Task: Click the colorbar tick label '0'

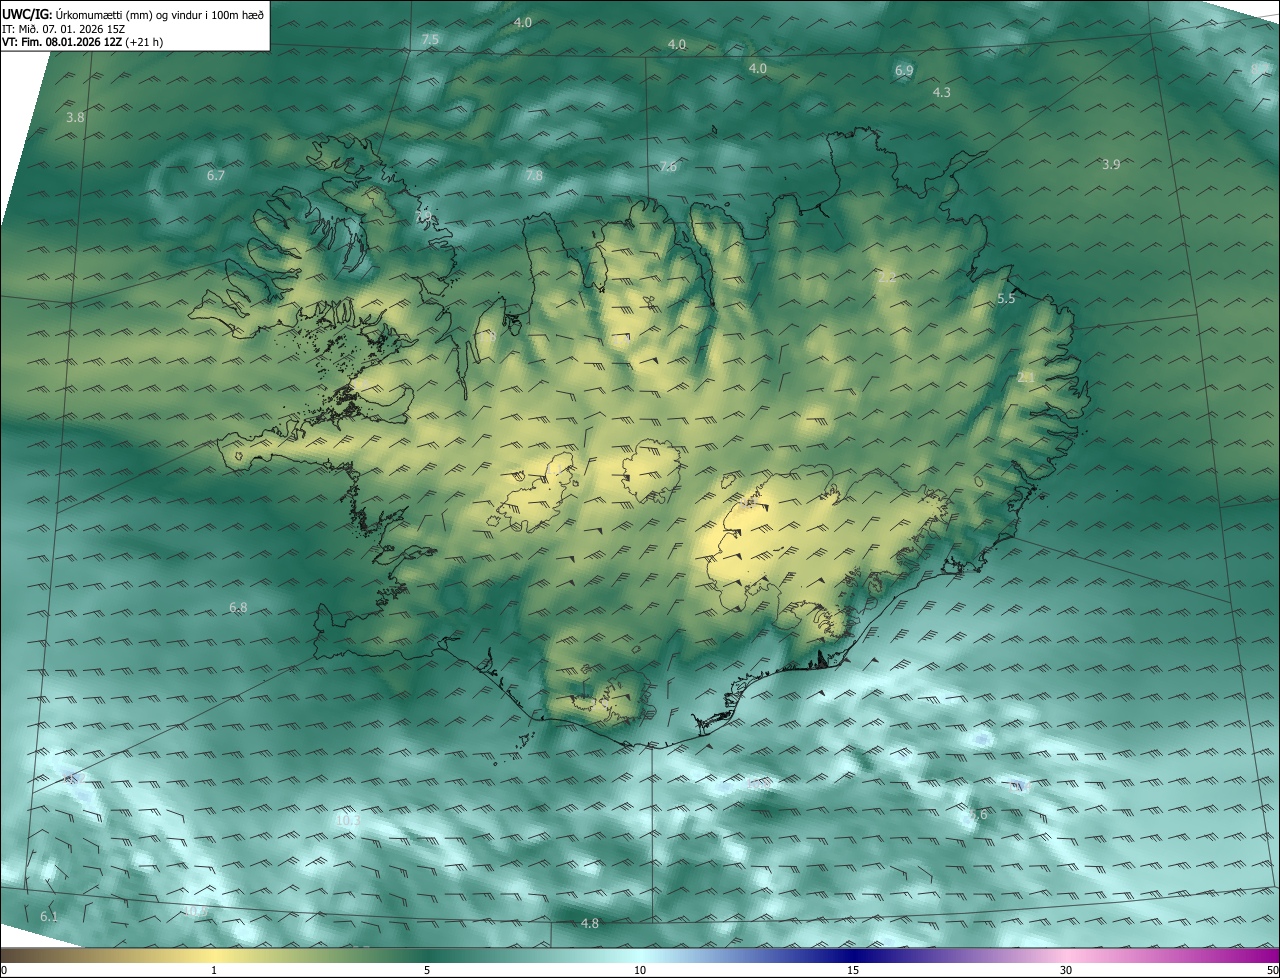Action: pyautogui.click(x=3, y=970)
